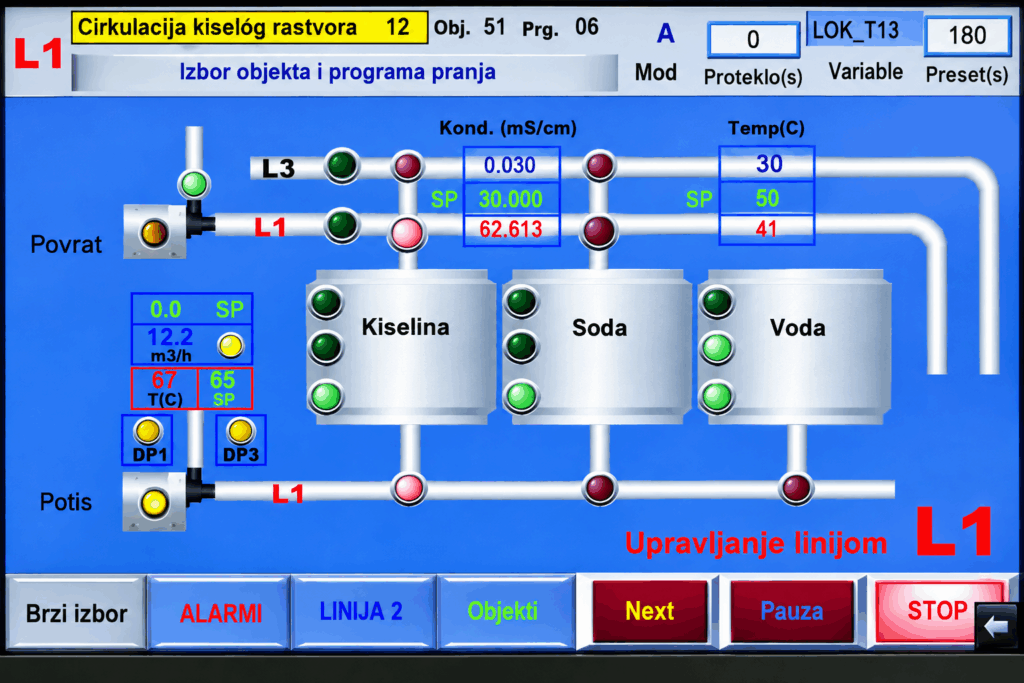
Task: Click the dark green lamp next to L3 label
Action: 342,166
